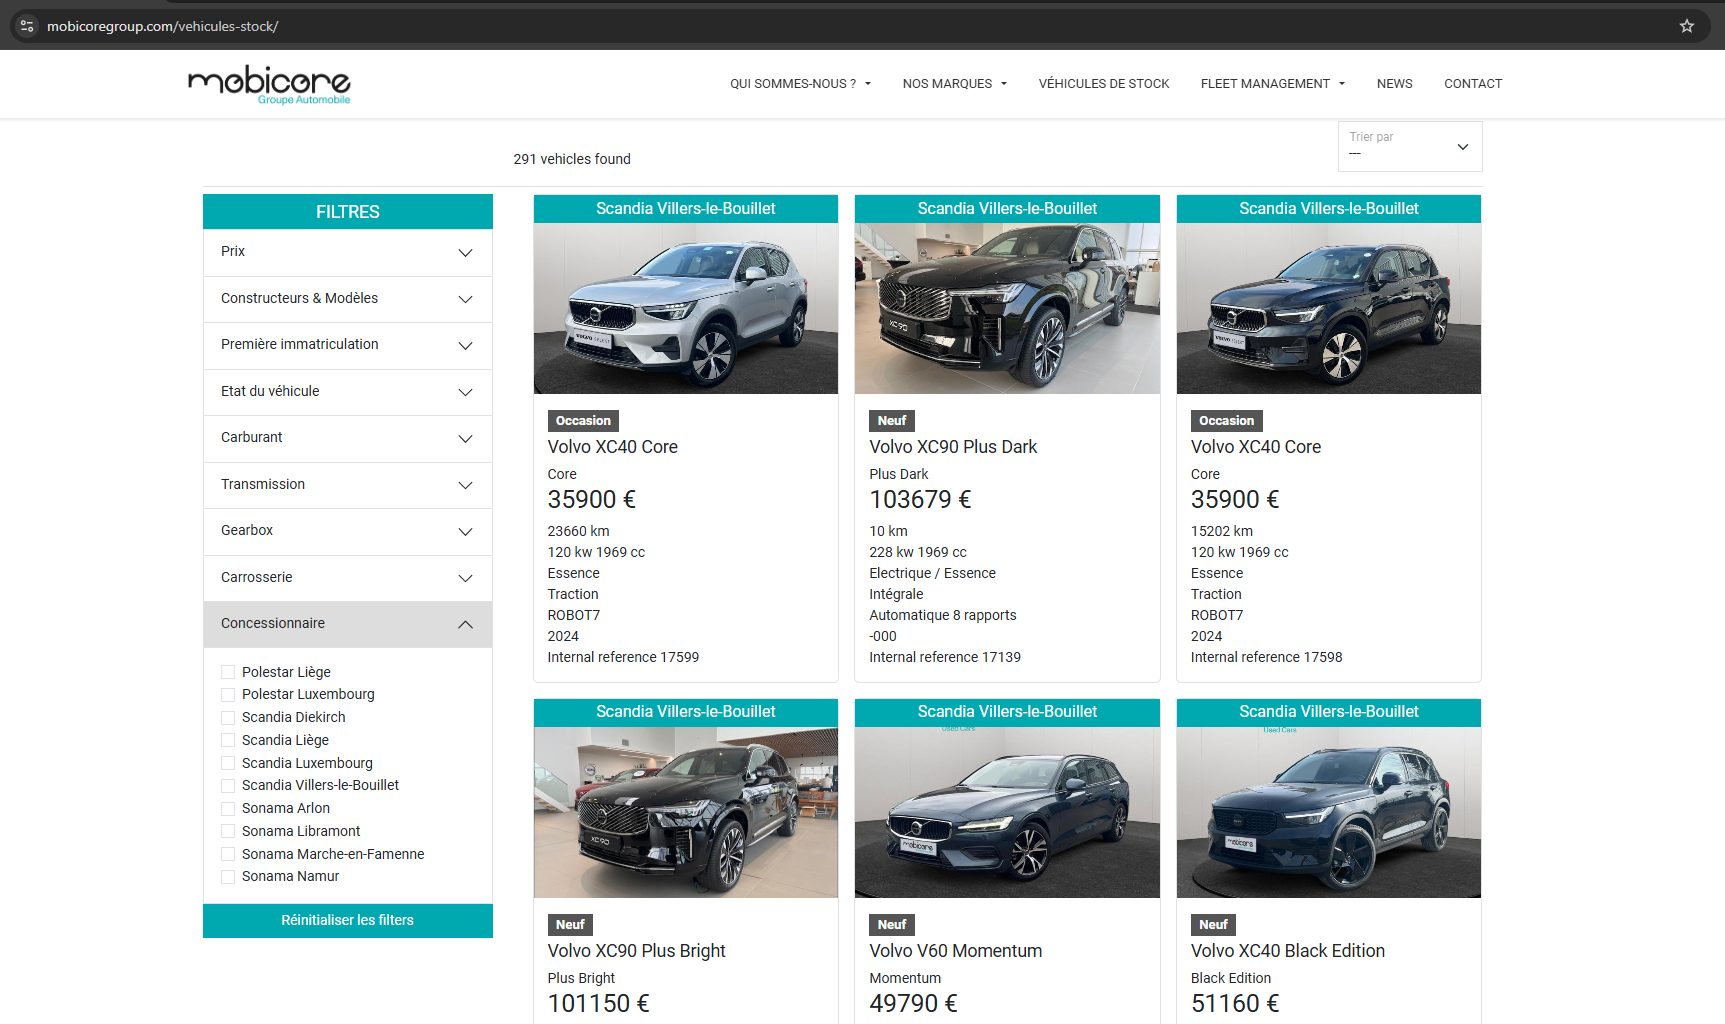The width and height of the screenshot is (1725, 1024).
Task: Open the silver Volvo XC40 Core photo
Action: [x=686, y=308]
